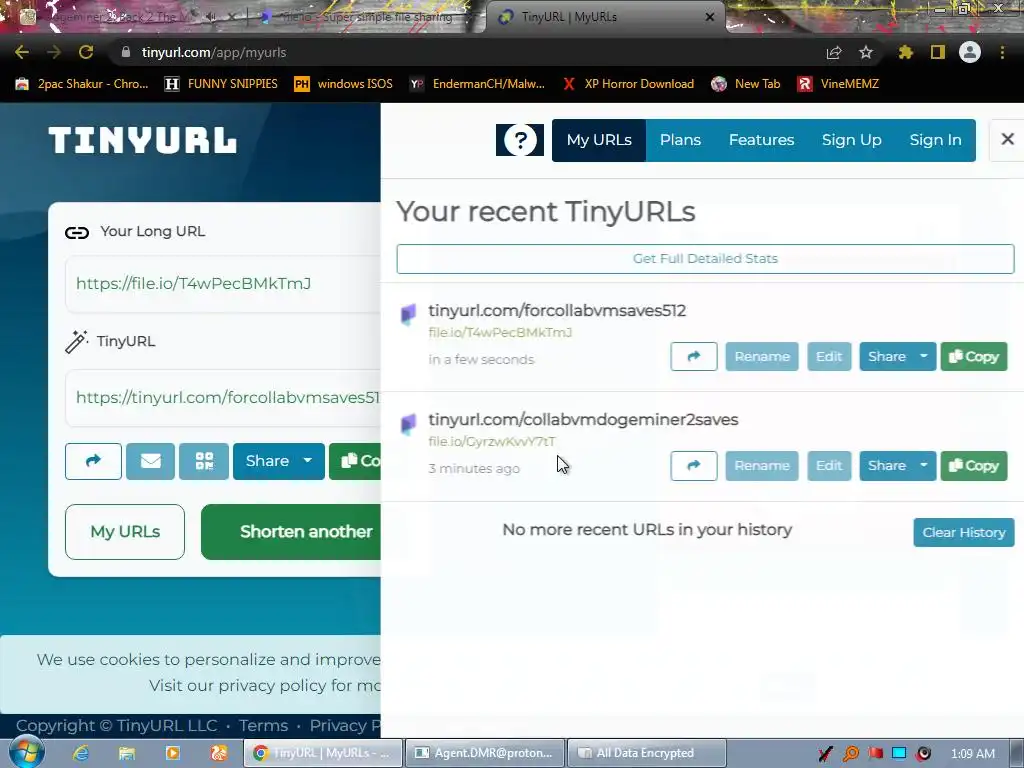This screenshot has width=1024, height=768.
Task: Go back with the browser back arrow
Action: coord(22,52)
